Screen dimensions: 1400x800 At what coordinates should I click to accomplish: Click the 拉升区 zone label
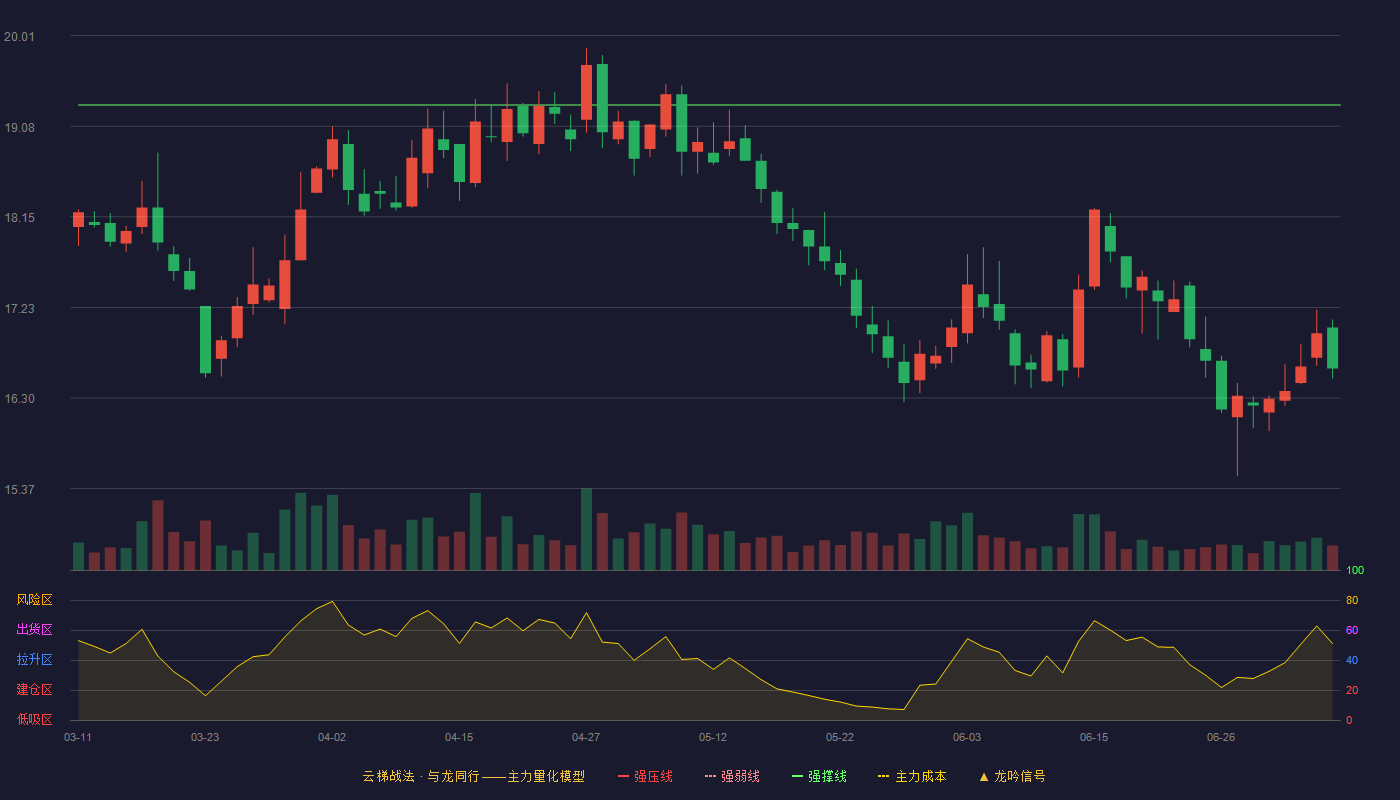[x=34, y=660]
